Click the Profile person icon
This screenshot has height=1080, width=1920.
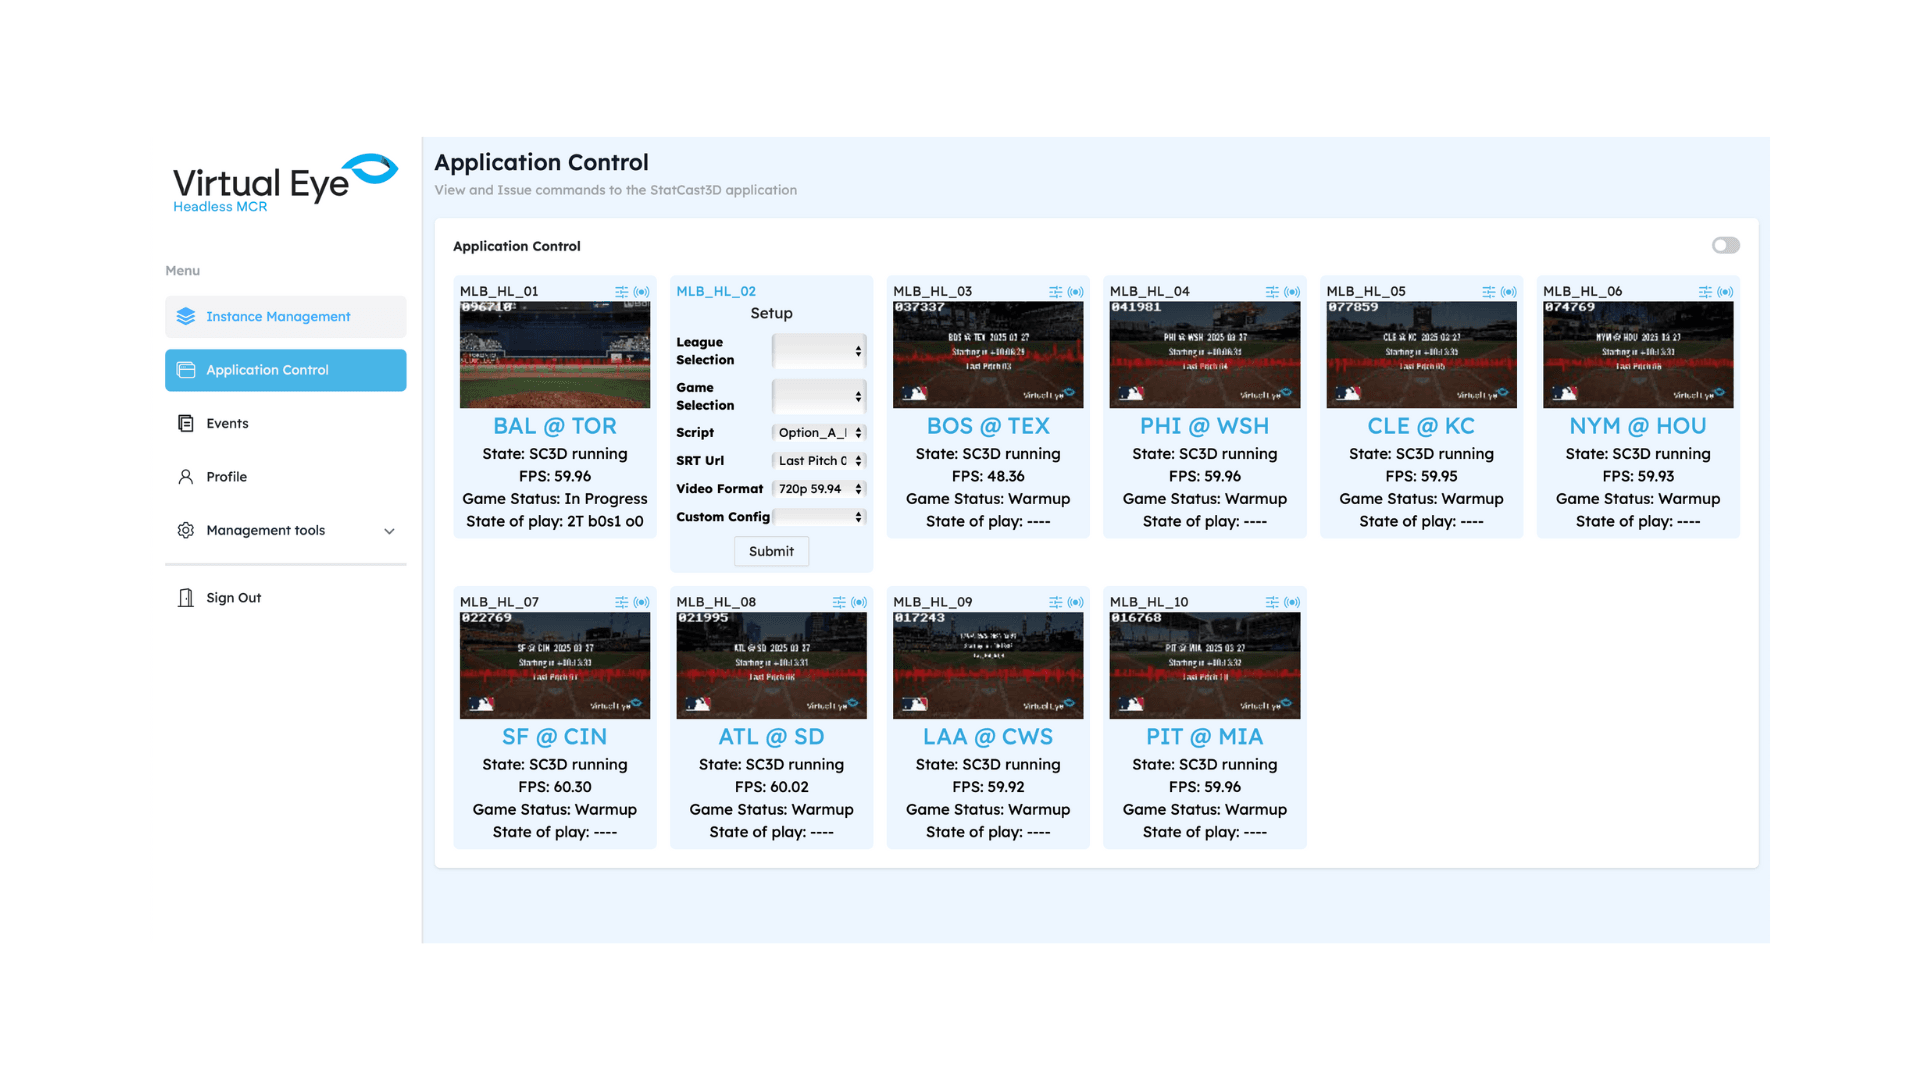click(x=186, y=477)
